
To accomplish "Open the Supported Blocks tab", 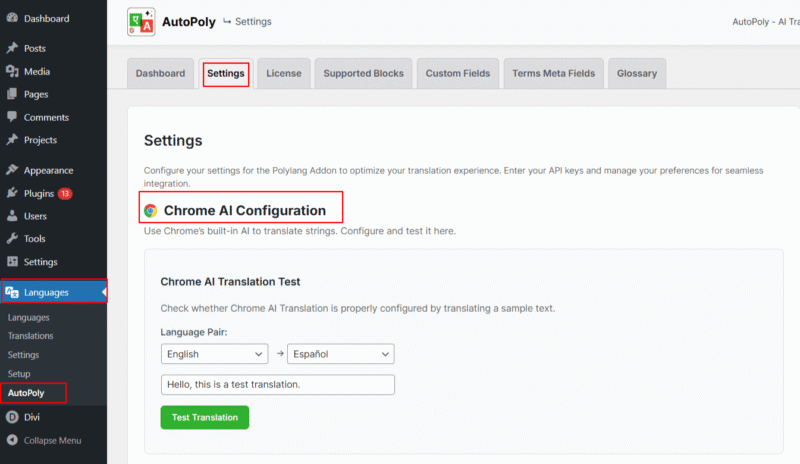I will pos(363,74).
